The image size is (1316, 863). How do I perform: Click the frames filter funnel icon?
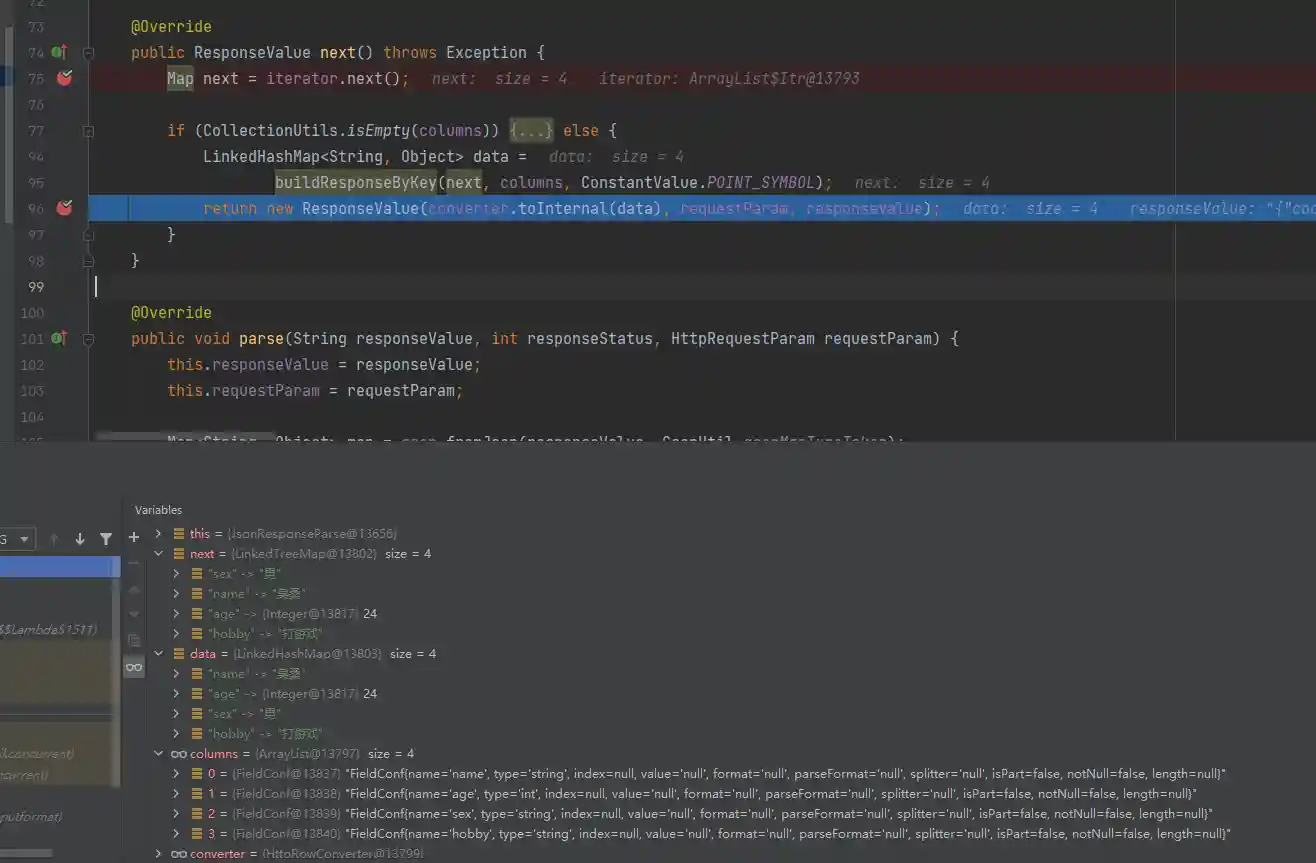(106, 539)
